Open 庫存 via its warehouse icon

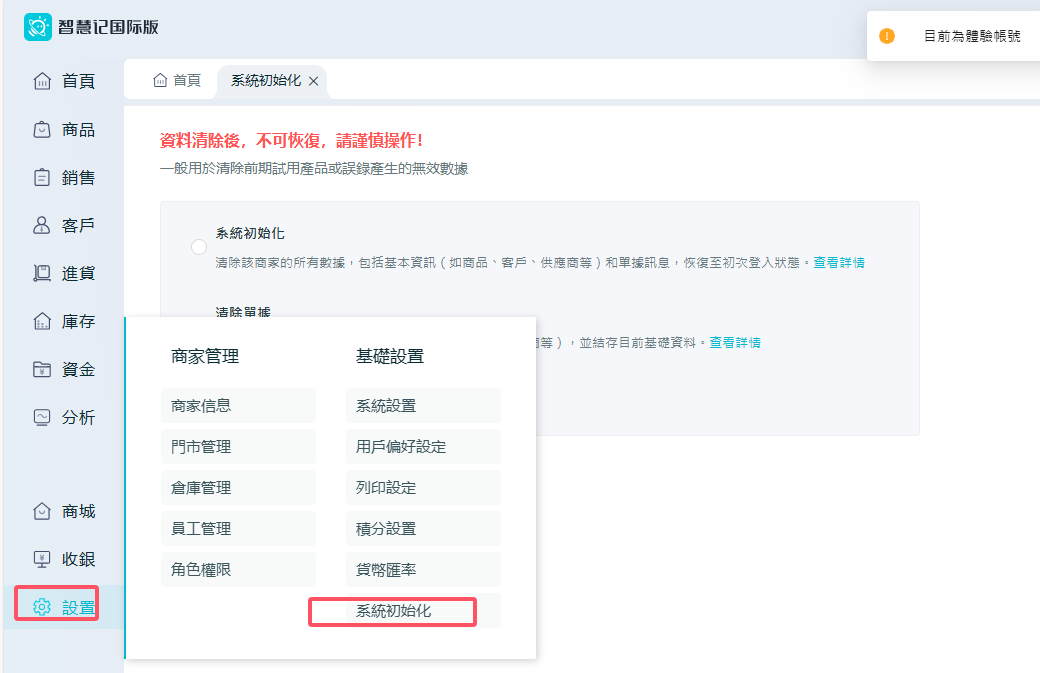pyautogui.click(x=42, y=321)
